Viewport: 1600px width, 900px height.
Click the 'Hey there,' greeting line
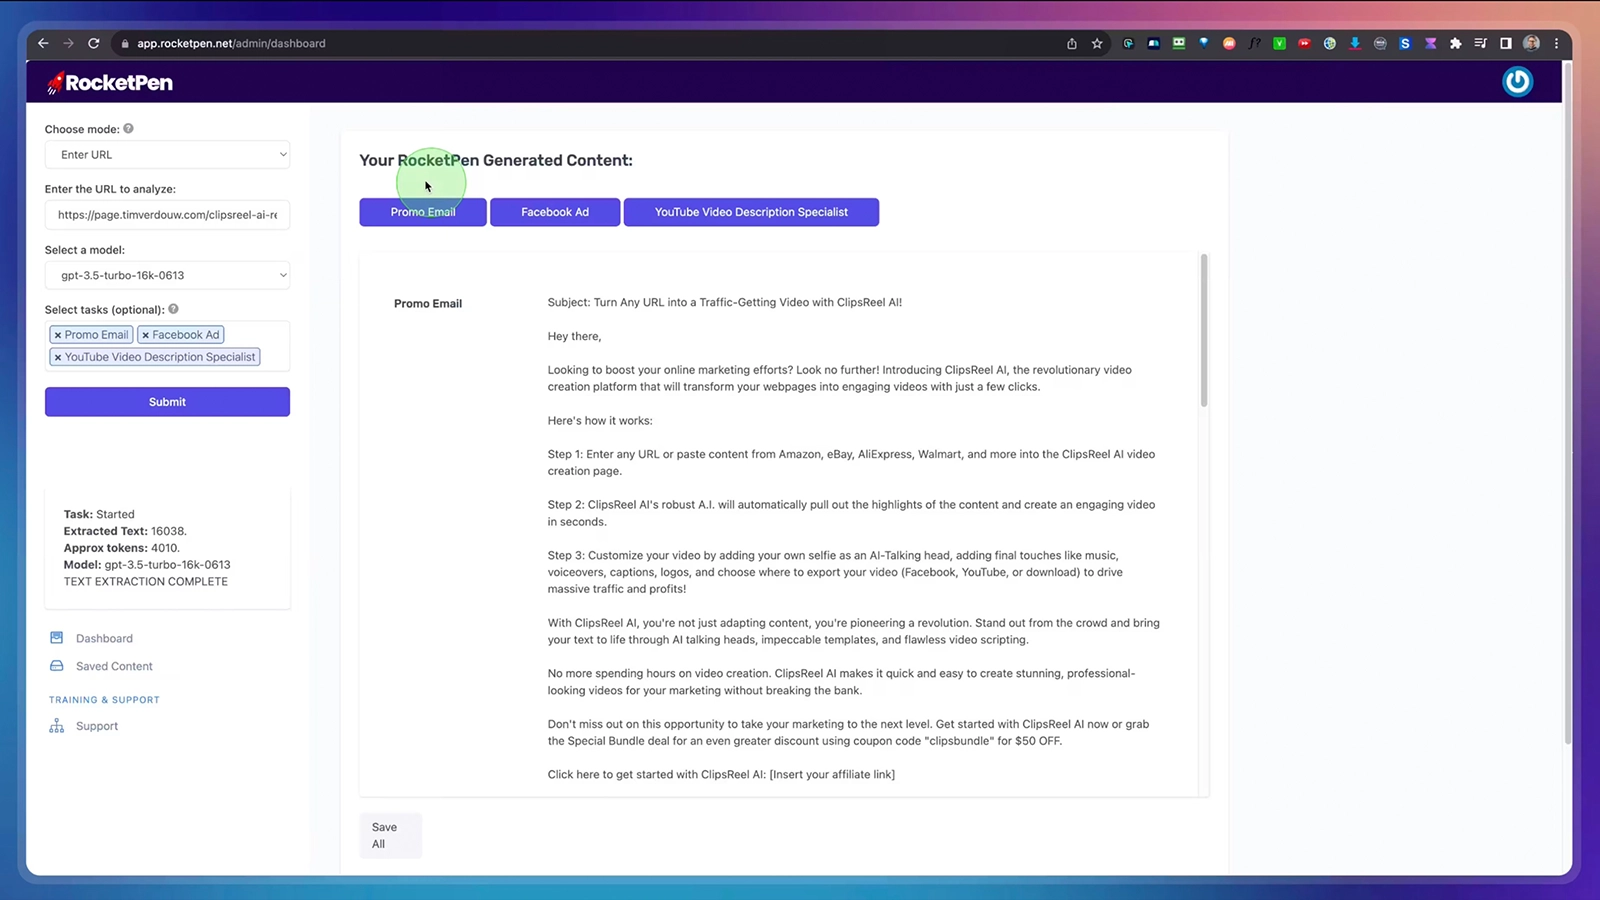[574, 336]
